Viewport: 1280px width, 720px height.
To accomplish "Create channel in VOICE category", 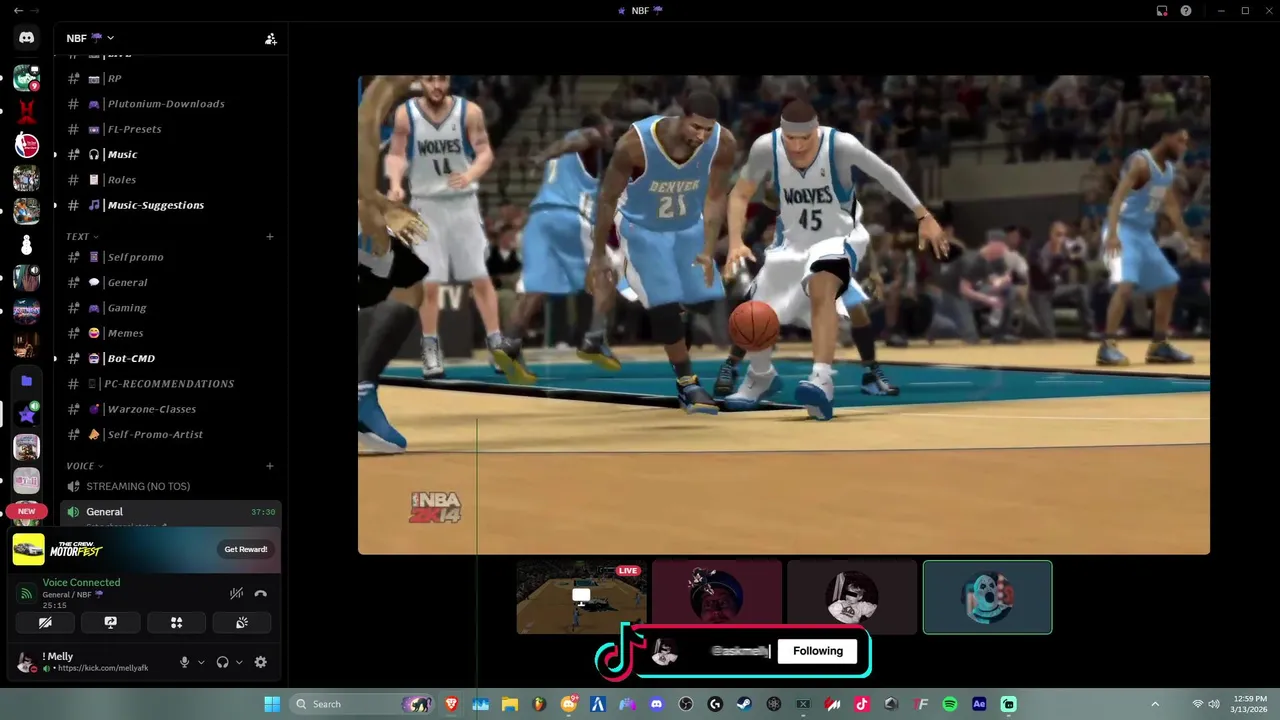I will tap(270, 466).
